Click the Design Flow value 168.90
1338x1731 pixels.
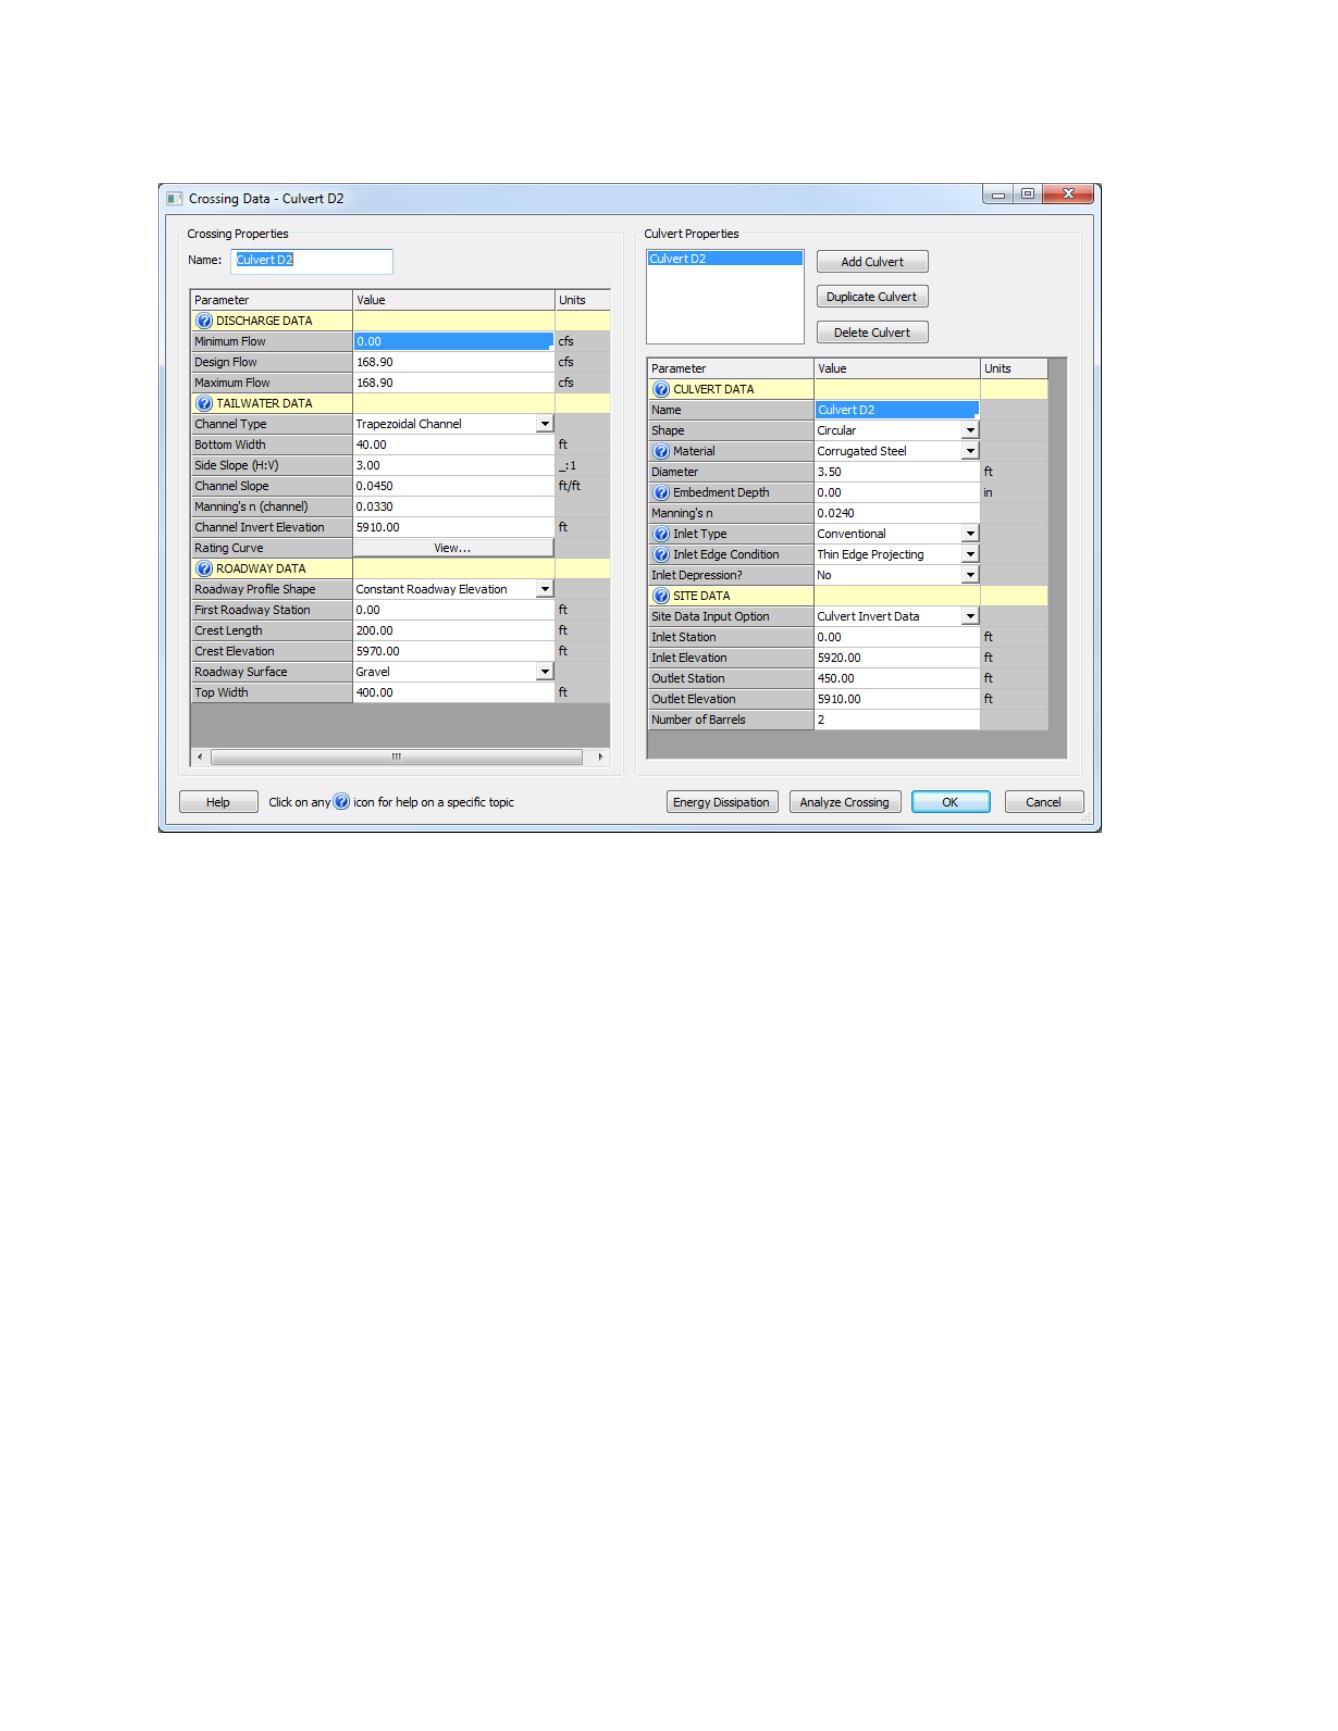[453, 362]
